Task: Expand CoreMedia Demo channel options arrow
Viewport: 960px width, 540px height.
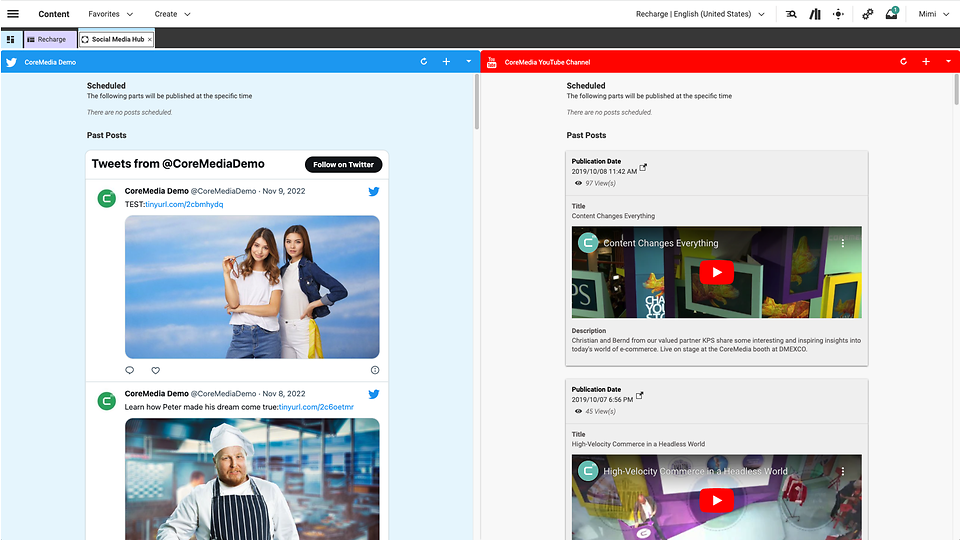Action: click(x=468, y=61)
